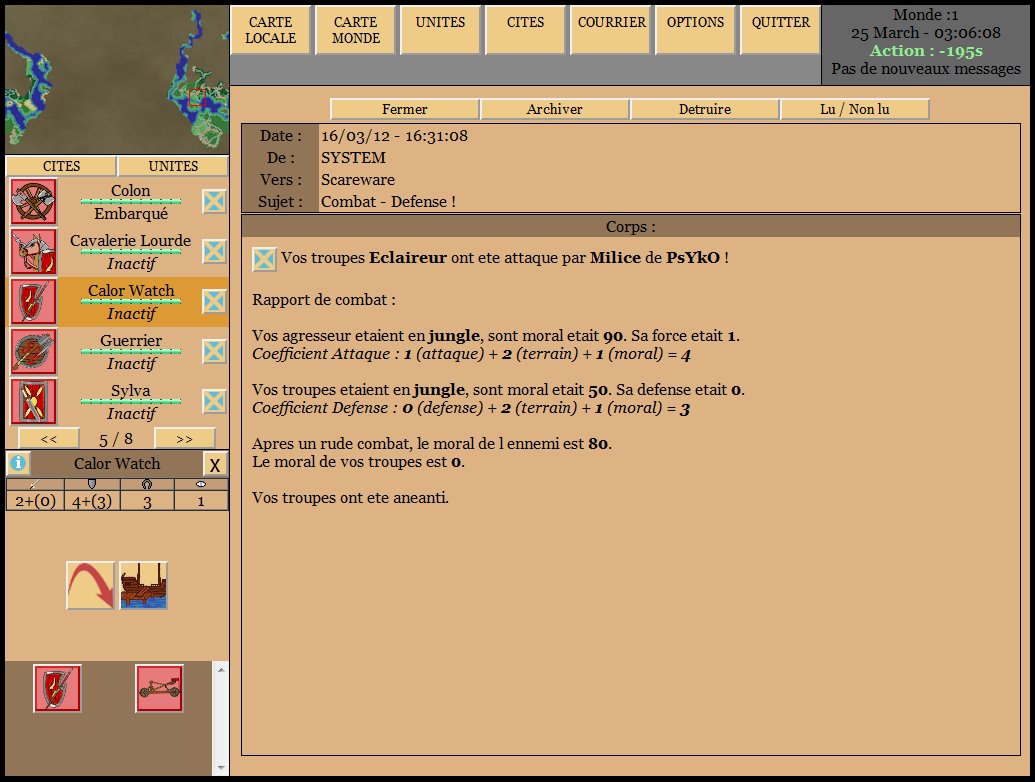Open the OPTIONS menu

point(696,30)
